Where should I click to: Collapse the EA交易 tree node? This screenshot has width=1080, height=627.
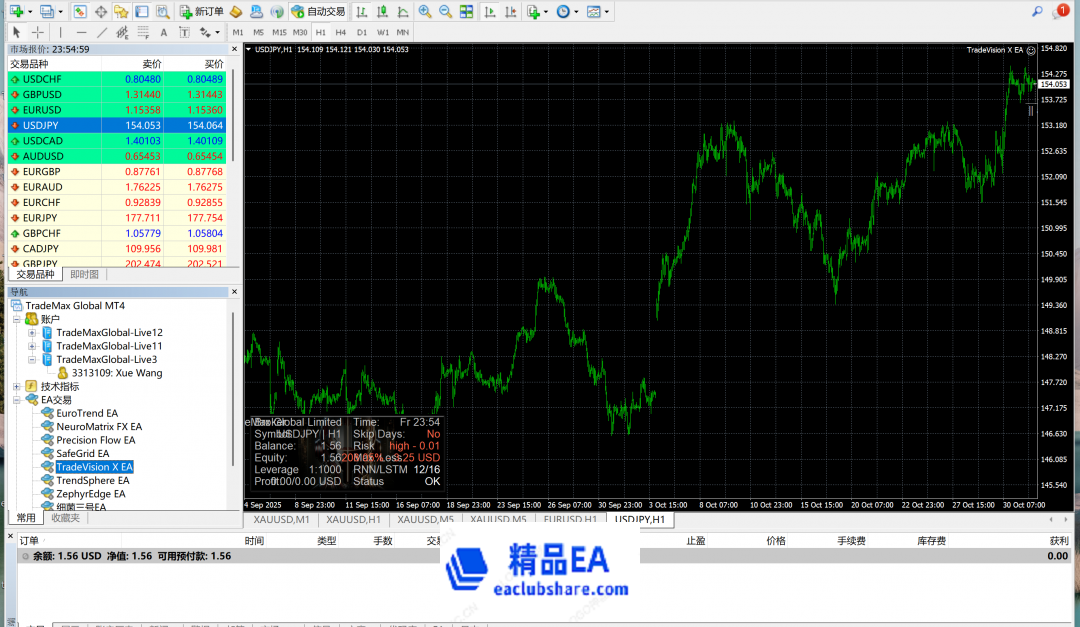pyautogui.click(x=17, y=400)
